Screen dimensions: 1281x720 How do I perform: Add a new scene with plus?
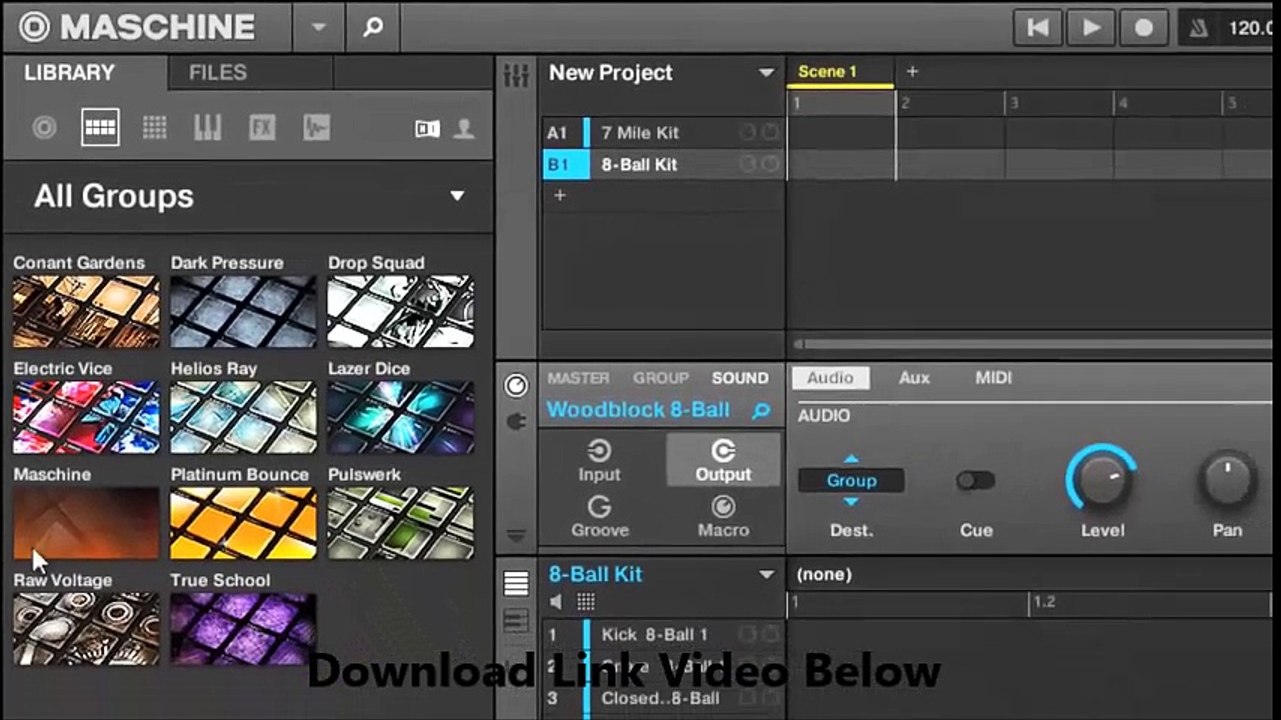(x=912, y=72)
